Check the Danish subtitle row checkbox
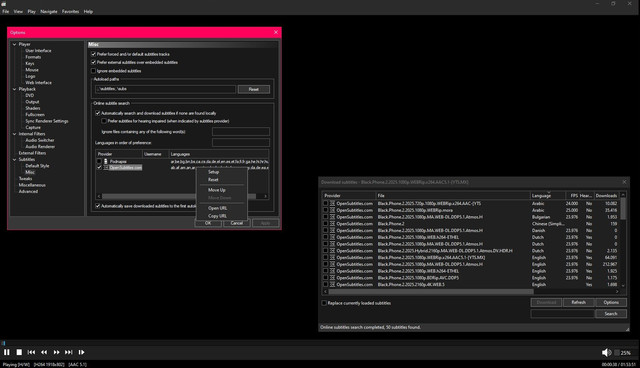Image resolution: width=640 pixels, height=368 pixels. (x=325, y=231)
